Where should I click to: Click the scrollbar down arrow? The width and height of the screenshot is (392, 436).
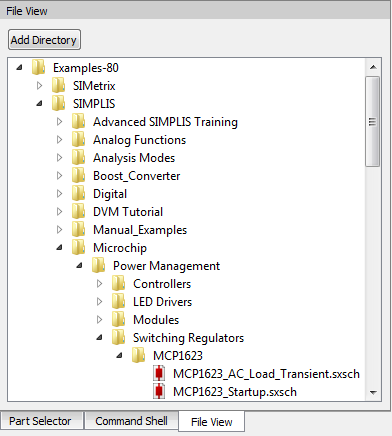coord(373,393)
